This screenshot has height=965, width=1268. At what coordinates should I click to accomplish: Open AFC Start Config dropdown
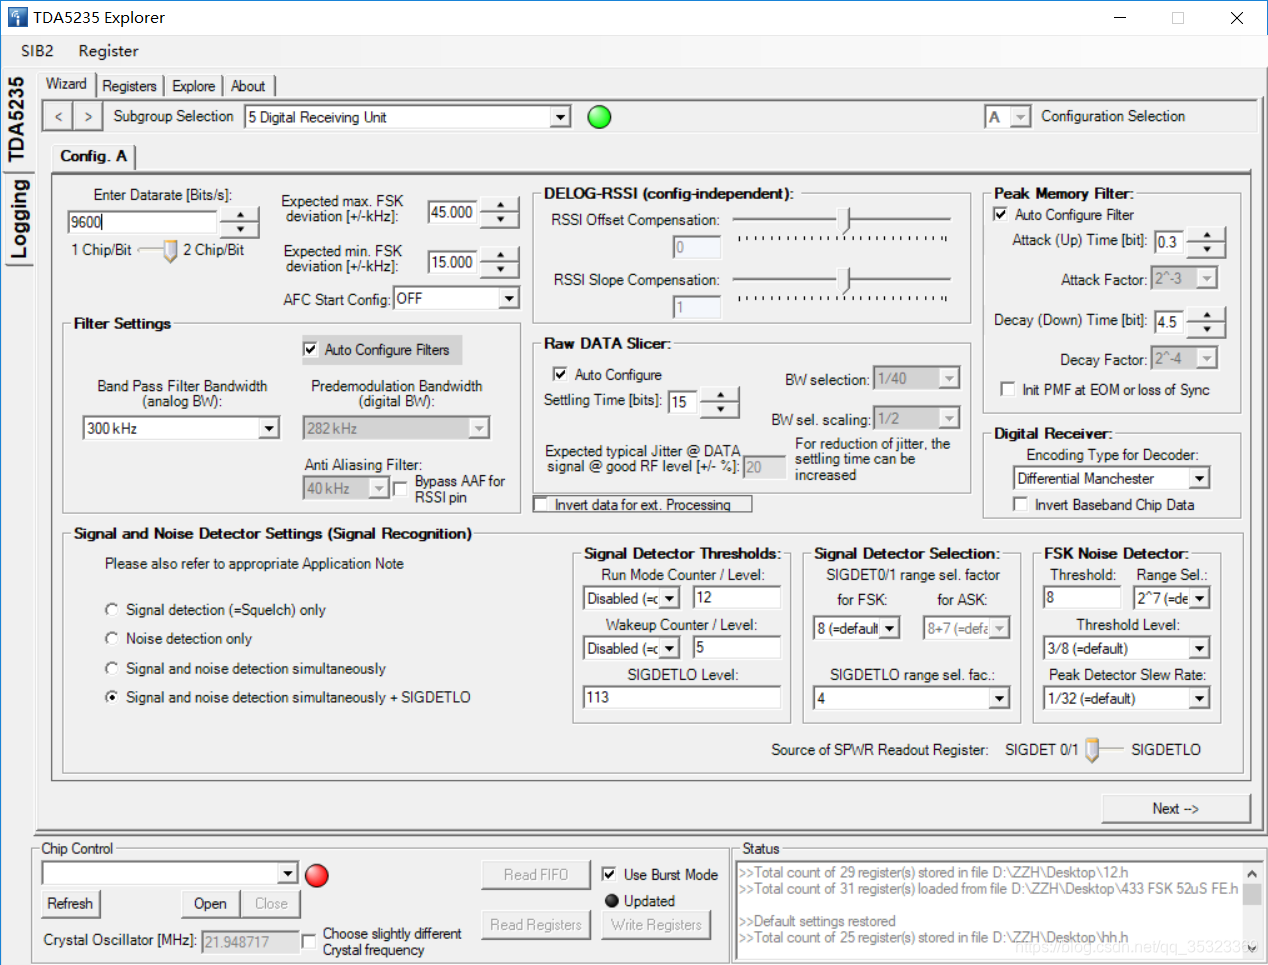pyautogui.click(x=509, y=298)
